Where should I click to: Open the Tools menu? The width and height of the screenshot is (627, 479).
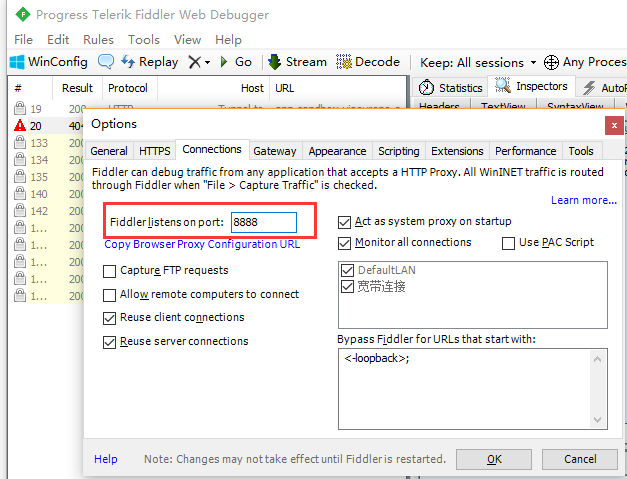tap(144, 40)
